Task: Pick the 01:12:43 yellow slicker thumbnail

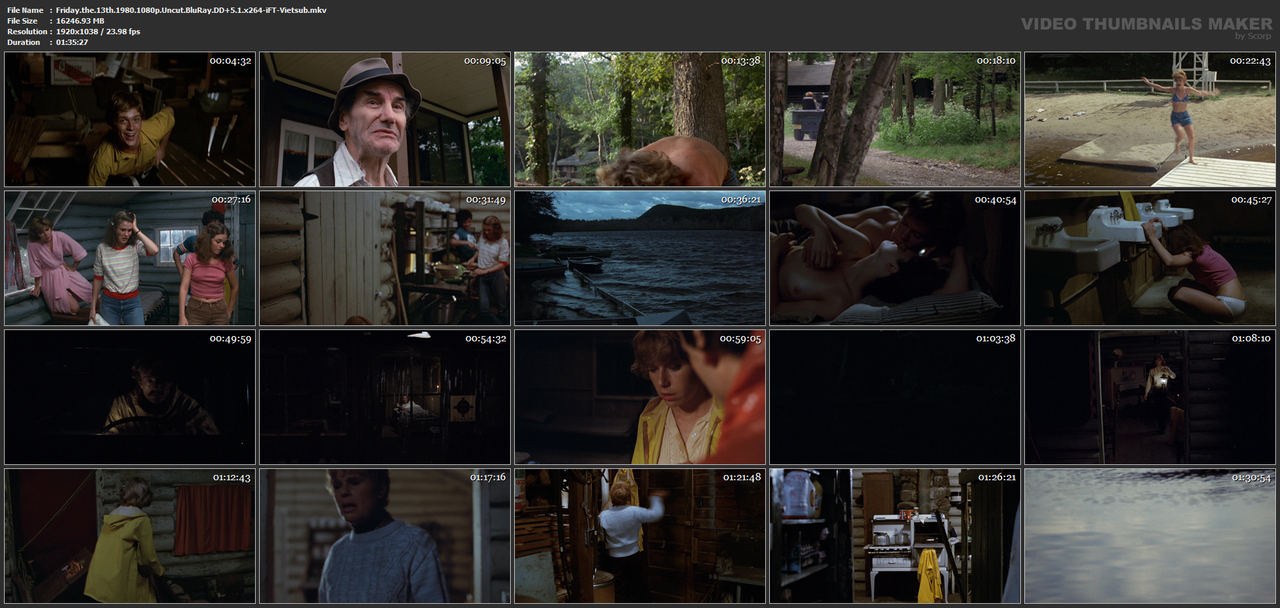Action: pyautogui.click(x=130, y=536)
